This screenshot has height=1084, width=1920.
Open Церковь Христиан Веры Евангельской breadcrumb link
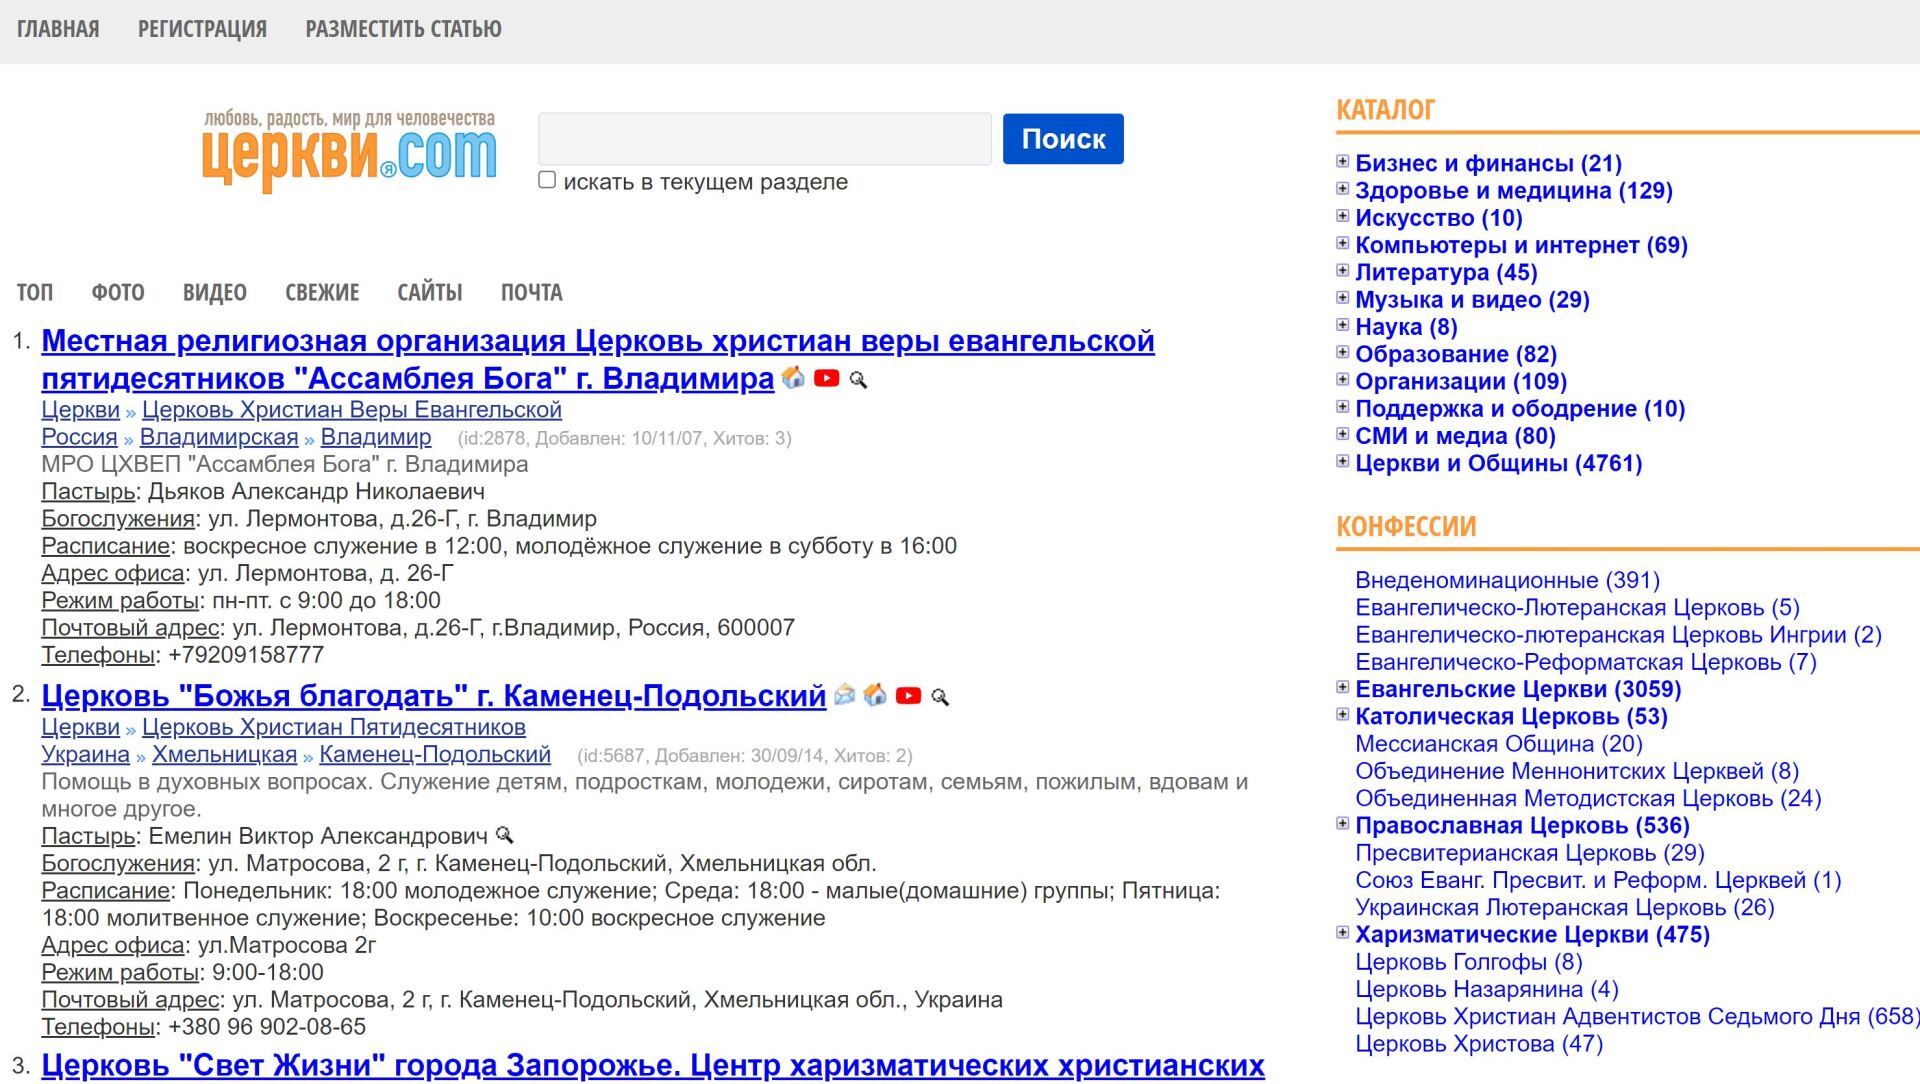352,410
